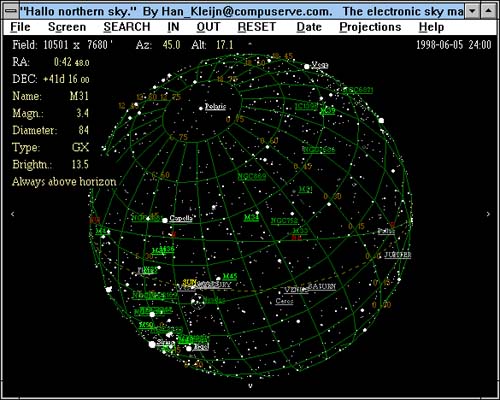Viewport: 500px width, 400px height.
Task: Select the Polaris star label
Action: pos(215,107)
